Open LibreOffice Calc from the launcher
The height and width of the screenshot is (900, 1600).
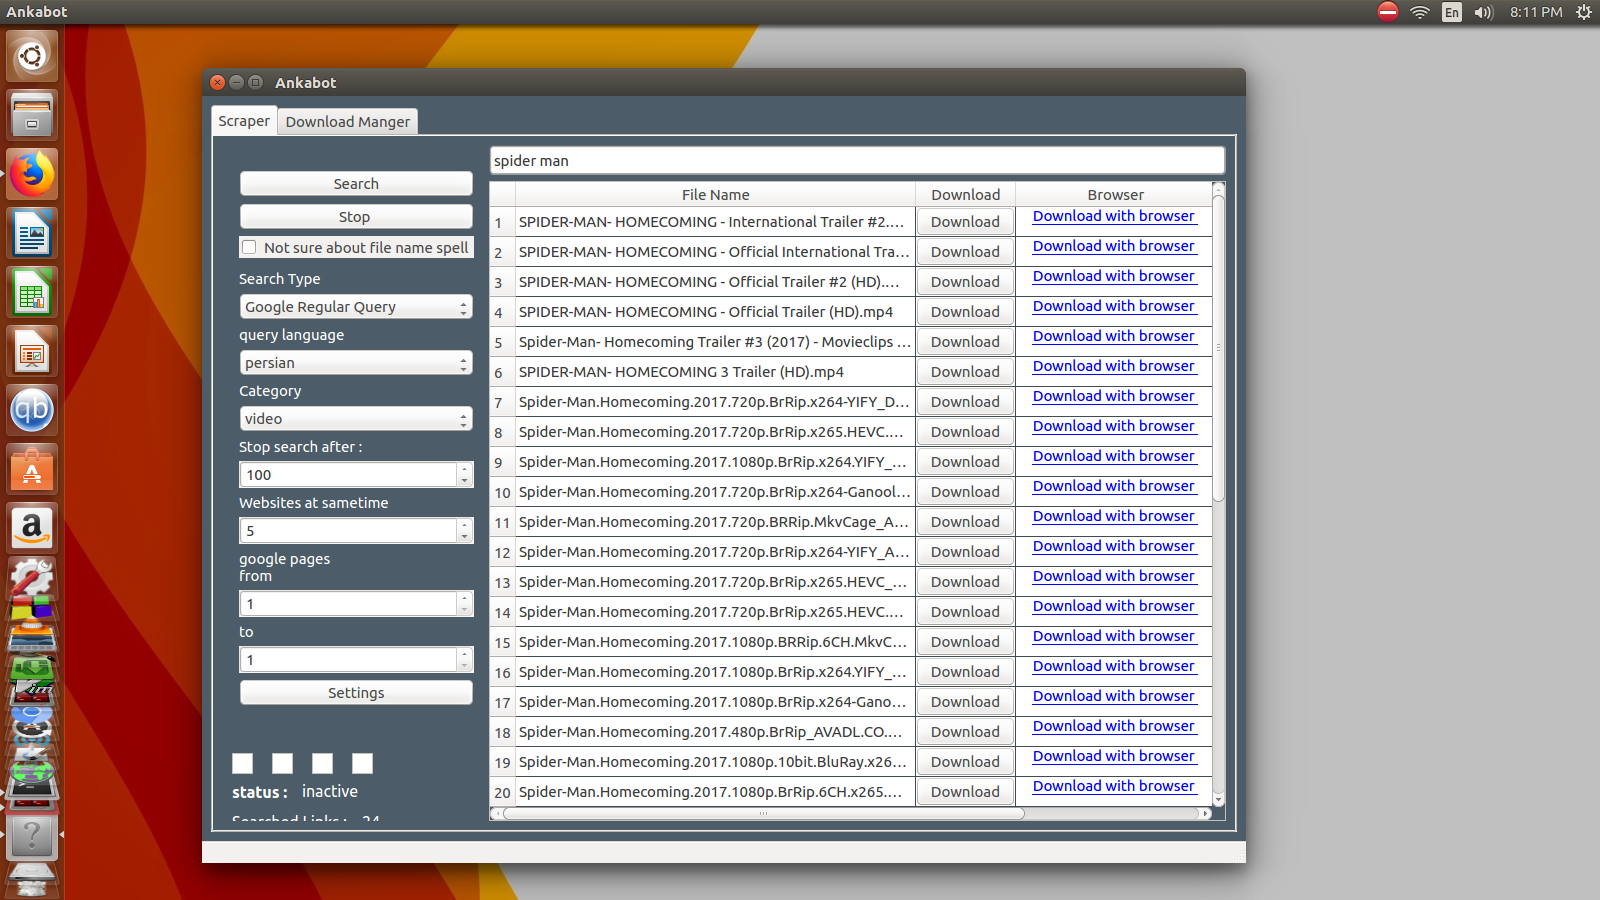[32, 292]
